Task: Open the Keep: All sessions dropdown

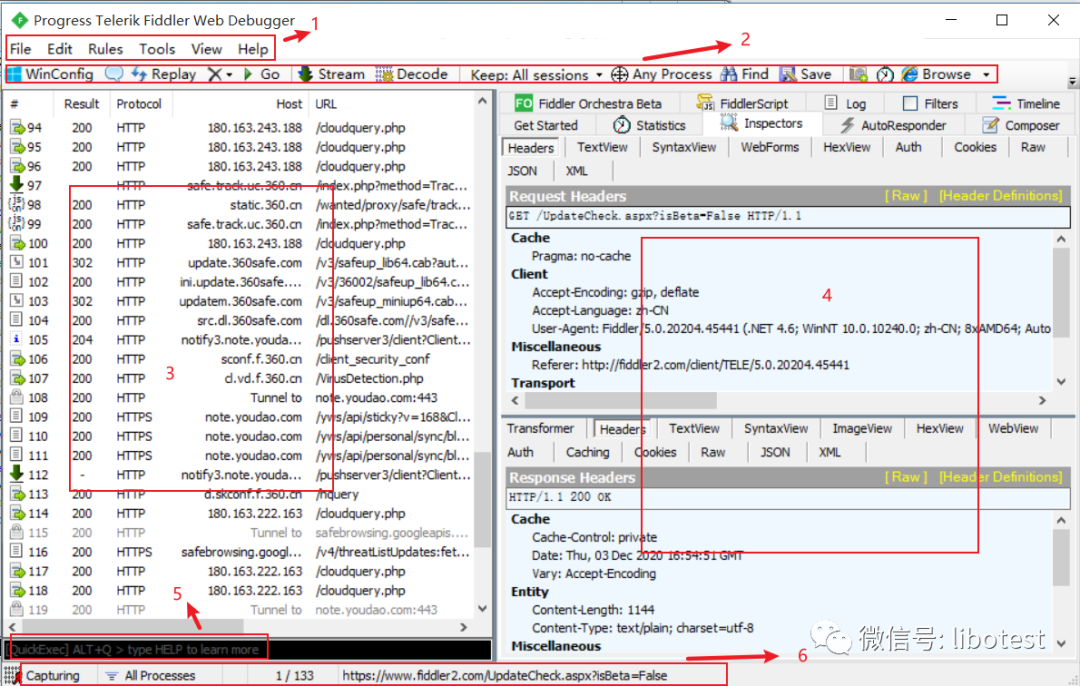Action: 536,74
